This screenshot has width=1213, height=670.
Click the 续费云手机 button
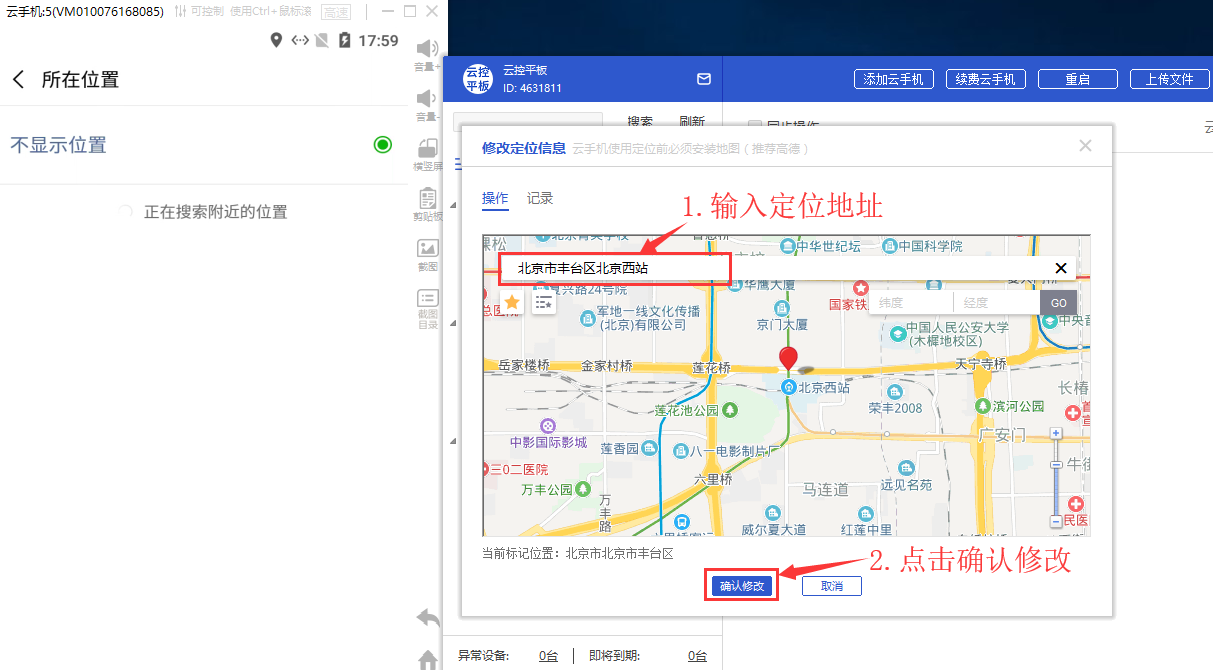986,79
